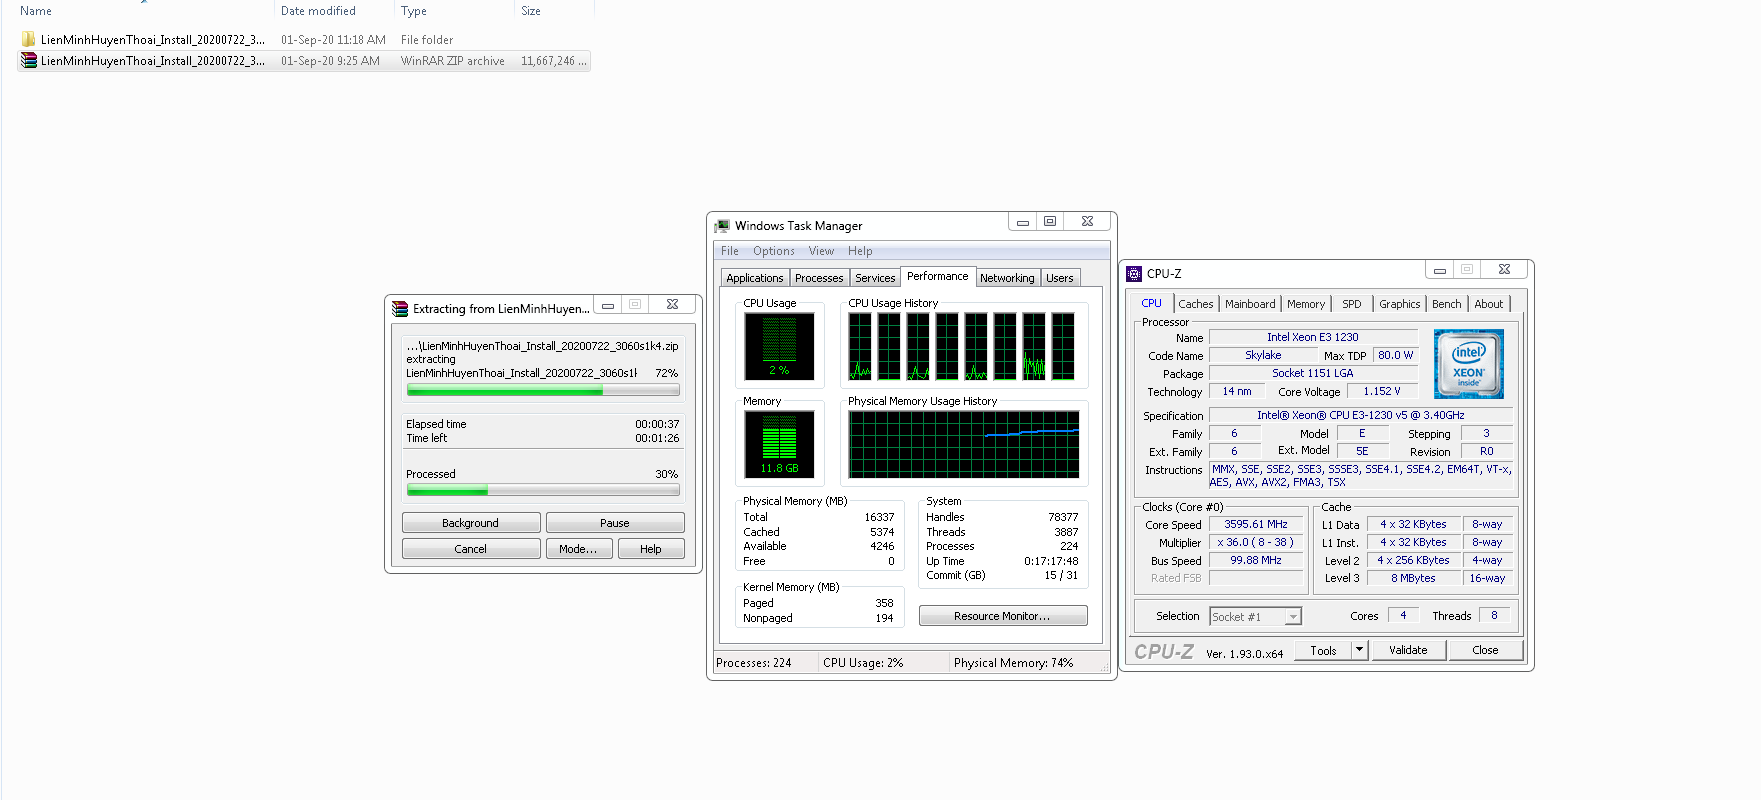
Task: Click the Multiplier value x 36.0
Action: (x=1256, y=542)
